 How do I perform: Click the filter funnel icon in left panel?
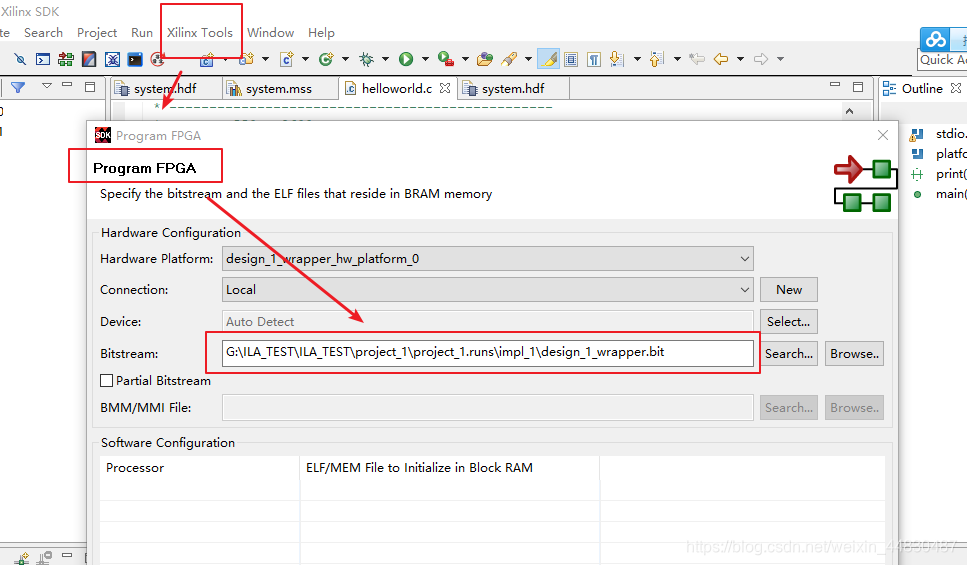click(x=18, y=88)
